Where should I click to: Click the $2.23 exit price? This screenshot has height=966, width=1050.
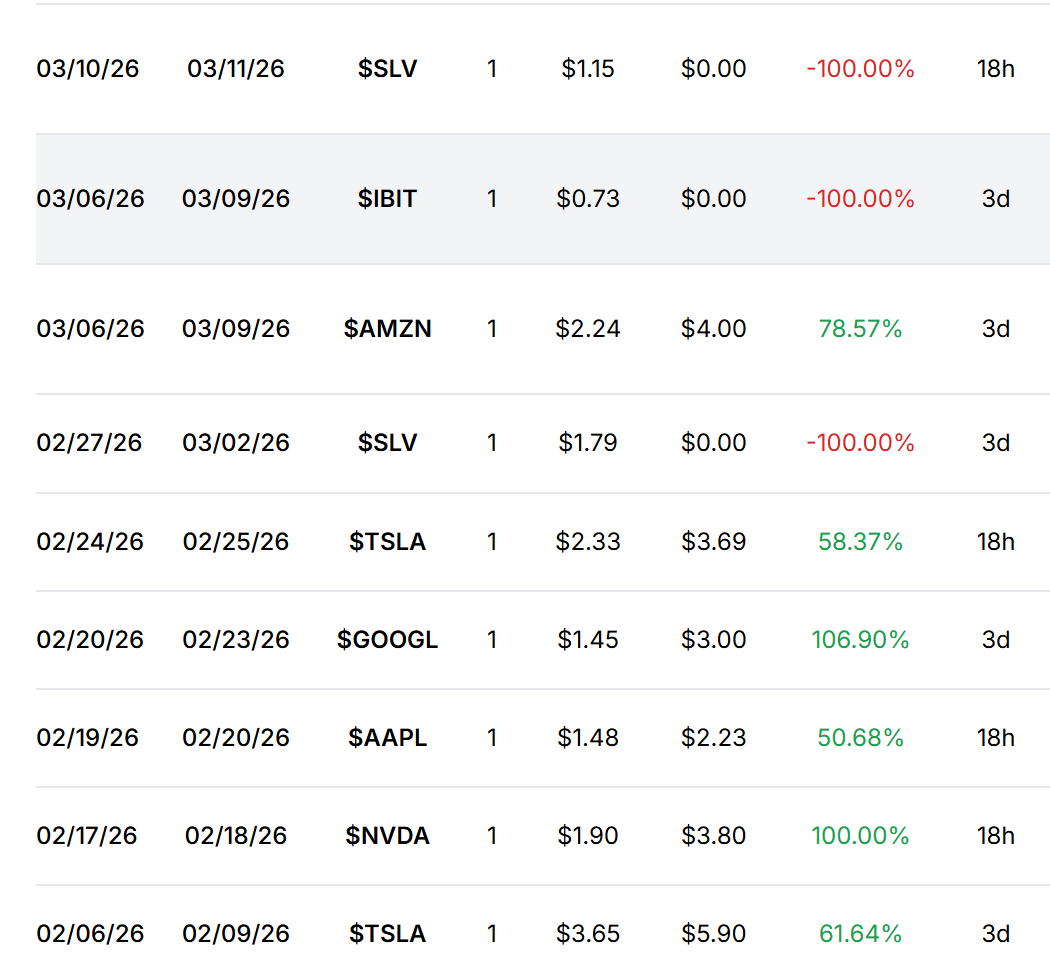[x=713, y=737]
